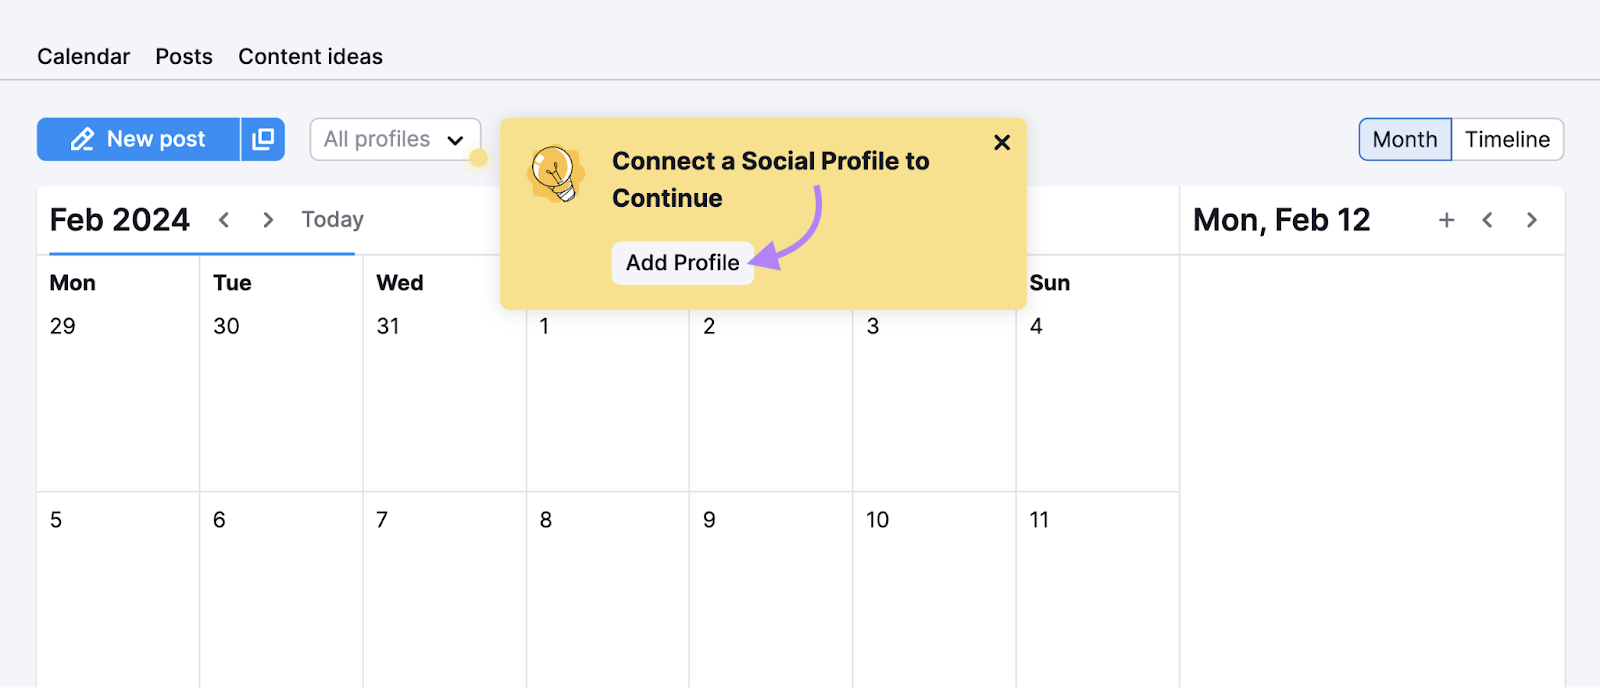Click the plus icon on the Mon, Feb 12 panel
Viewport: 1600px width, 688px height.
pos(1446,220)
